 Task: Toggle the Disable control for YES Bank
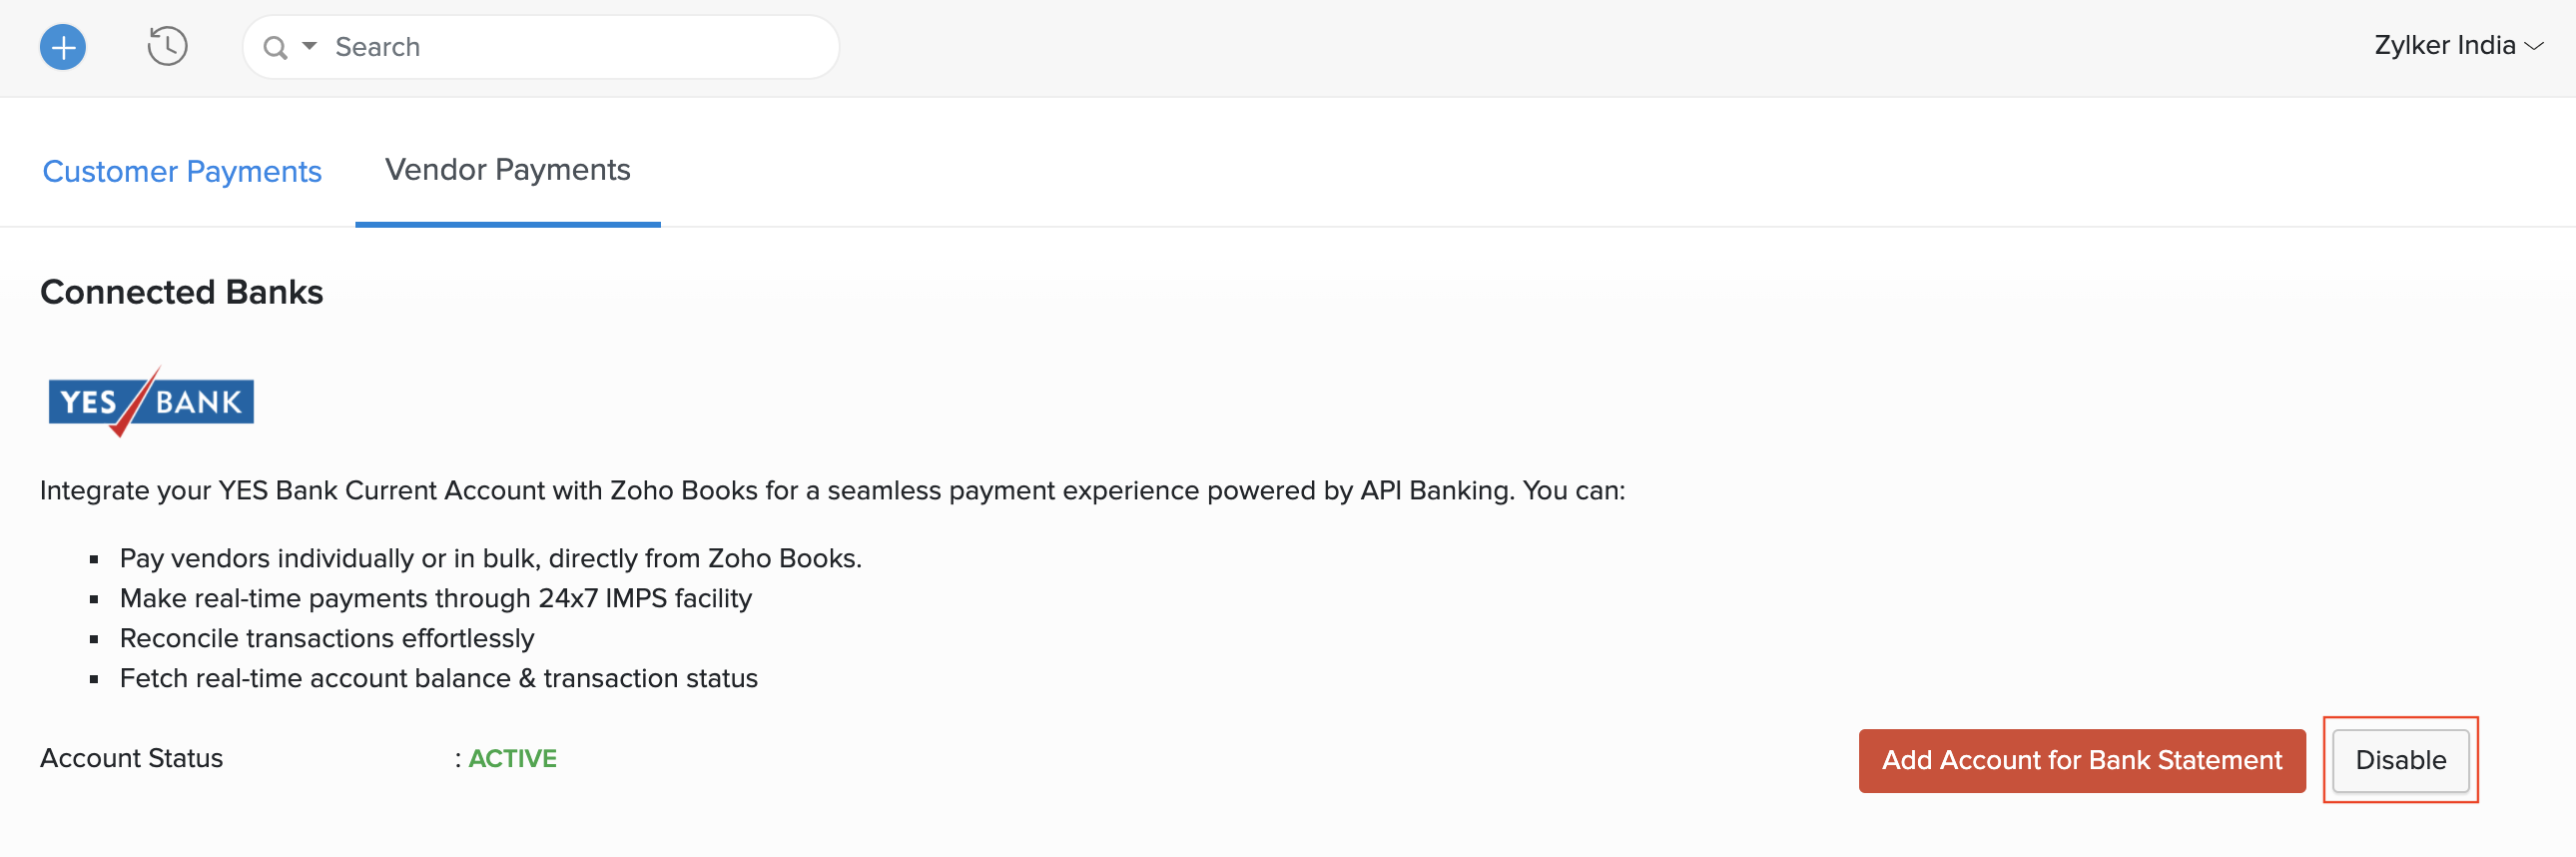click(x=2399, y=760)
